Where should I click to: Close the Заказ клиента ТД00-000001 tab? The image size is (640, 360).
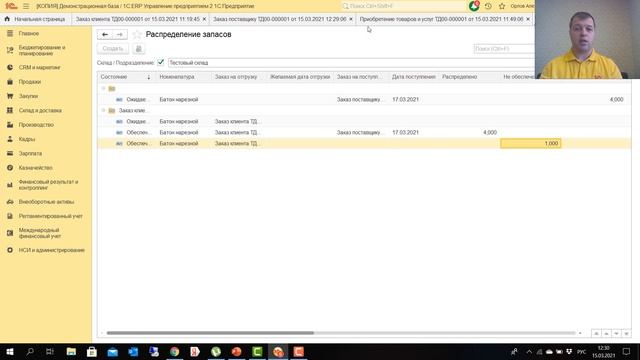(x=204, y=19)
